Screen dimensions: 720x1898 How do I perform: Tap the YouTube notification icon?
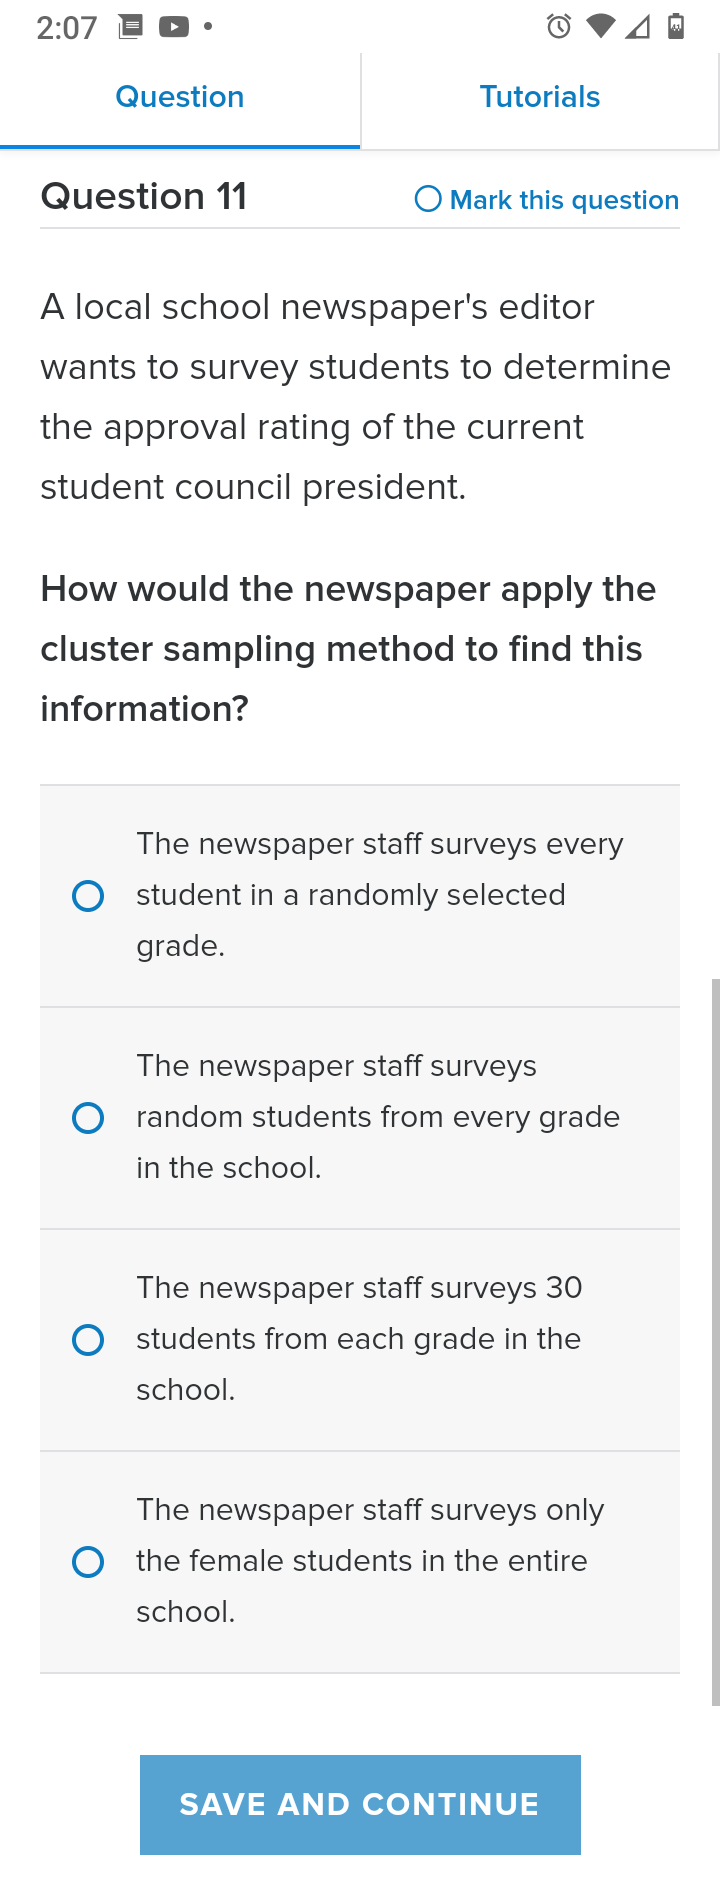click(x=174, y=26)
